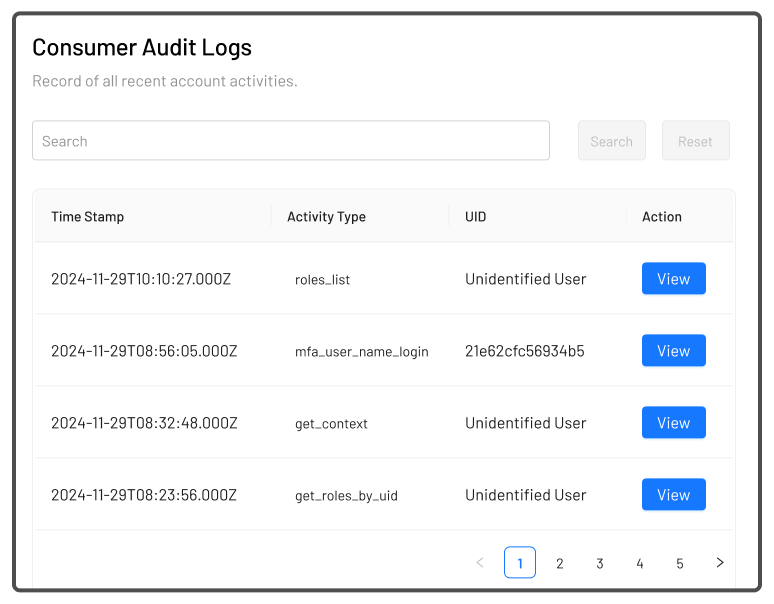This screenshot has height=604, width=774.
Task: Click the Action column header
Action: point(662,217)
